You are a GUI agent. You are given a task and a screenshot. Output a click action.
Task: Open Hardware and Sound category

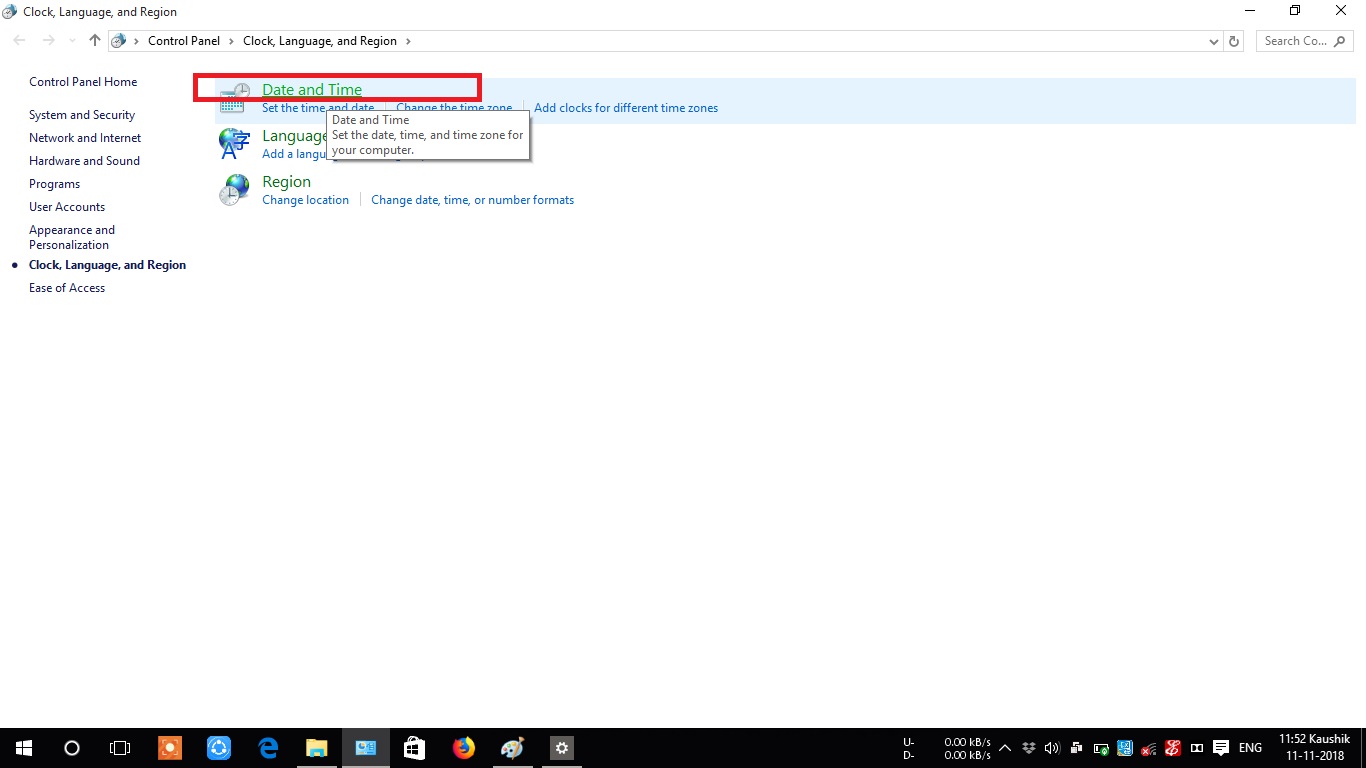click(x=84, y=161)
